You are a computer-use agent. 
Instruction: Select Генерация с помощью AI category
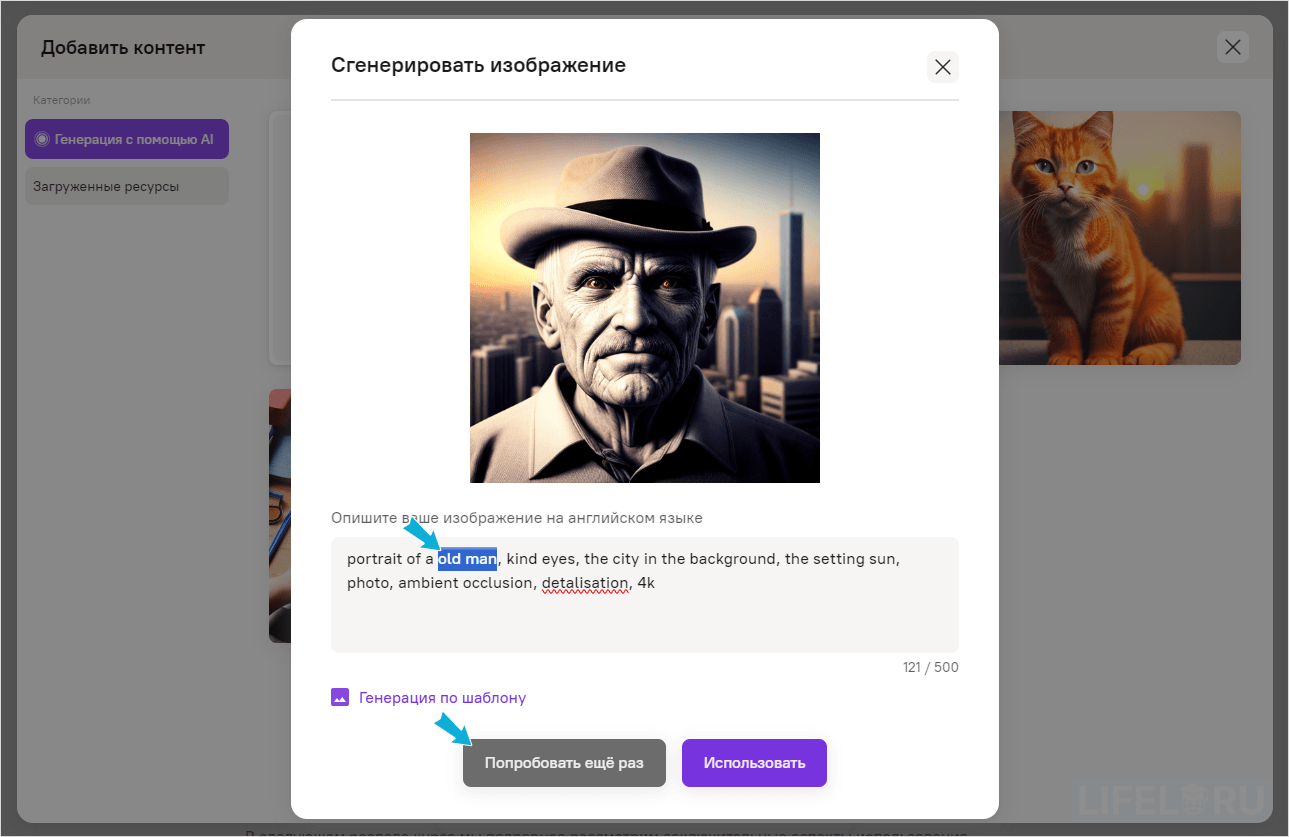point(127,140)
